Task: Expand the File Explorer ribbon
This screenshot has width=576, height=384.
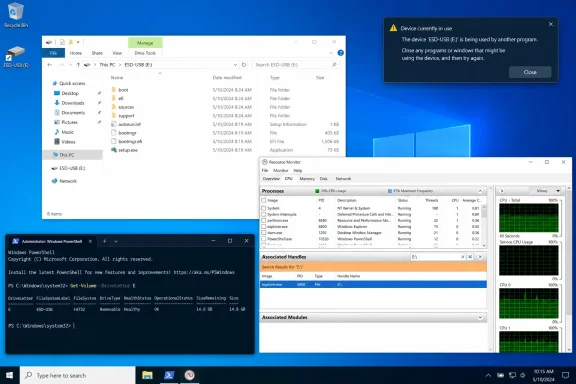Action: 331,53
